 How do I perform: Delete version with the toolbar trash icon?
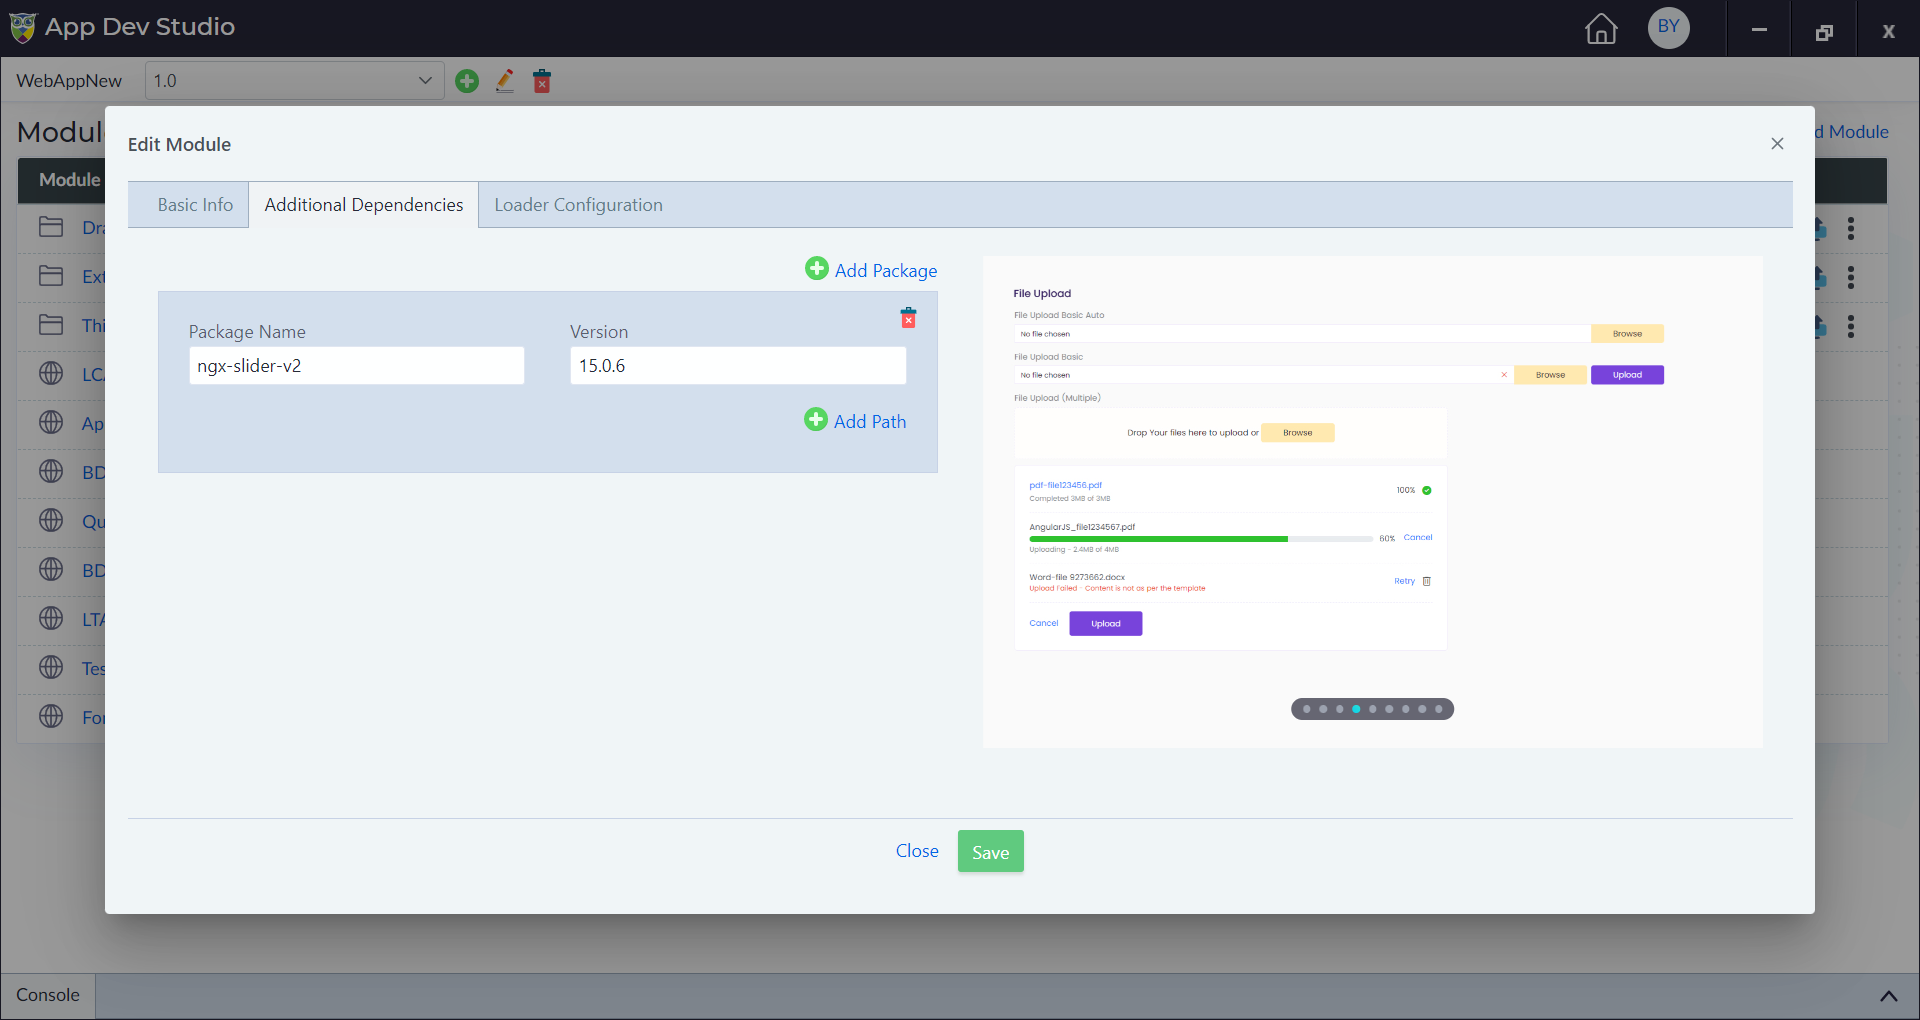[x=542, y=81]
